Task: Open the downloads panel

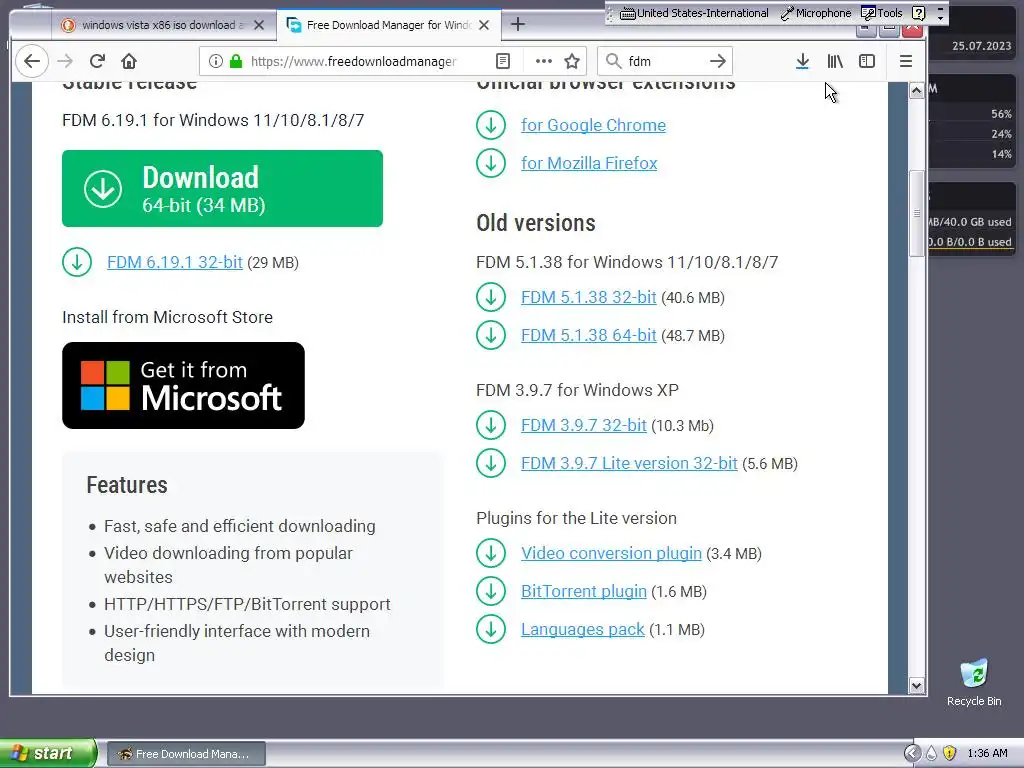Action: coord(803,61)
